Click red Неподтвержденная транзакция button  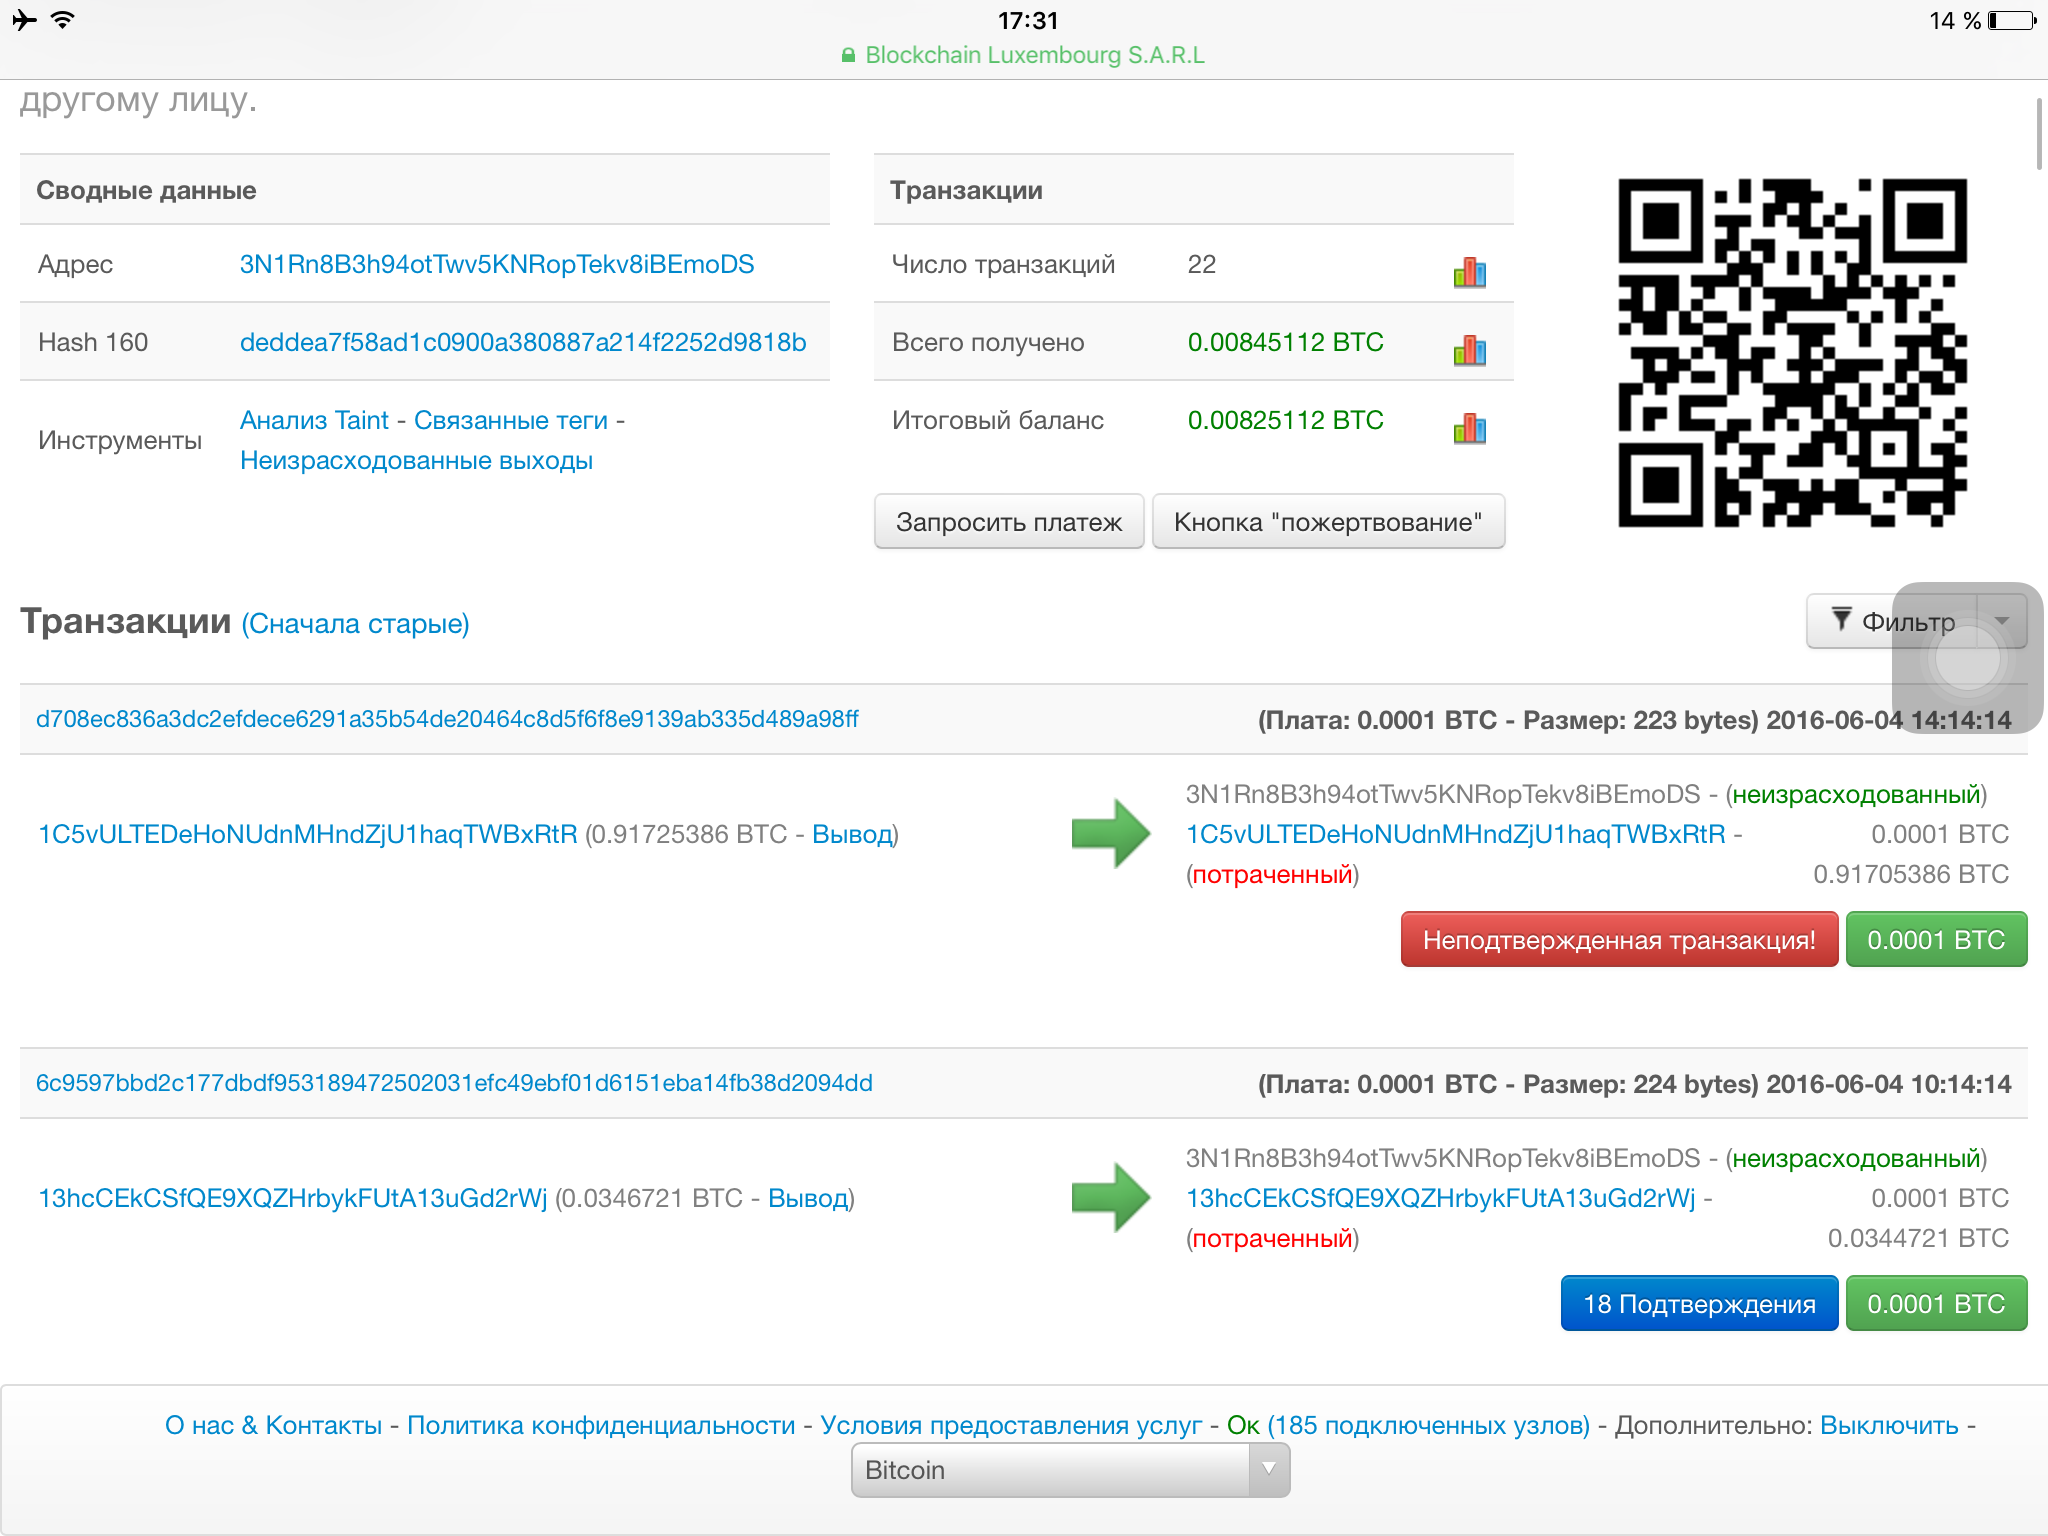[x=1618, y=940]
